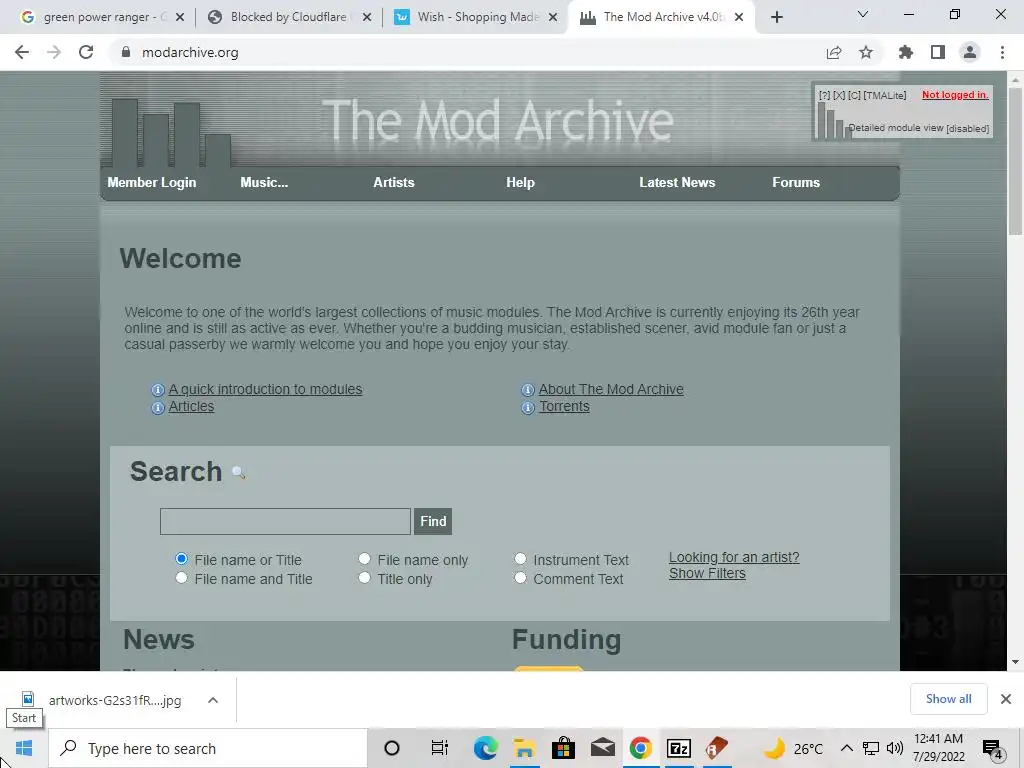This screenshot has height=768, width=1024.
Task: Open the Articles link
Action: [191, 406]
